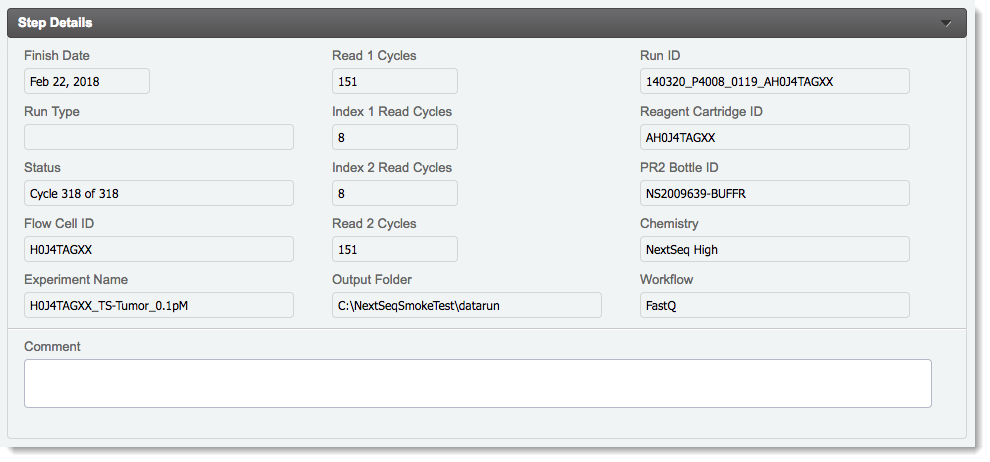This screenshot has height=462, width=990.
Task: Focus the Reagent Cartridge ID field
Action: pos(775,137)
